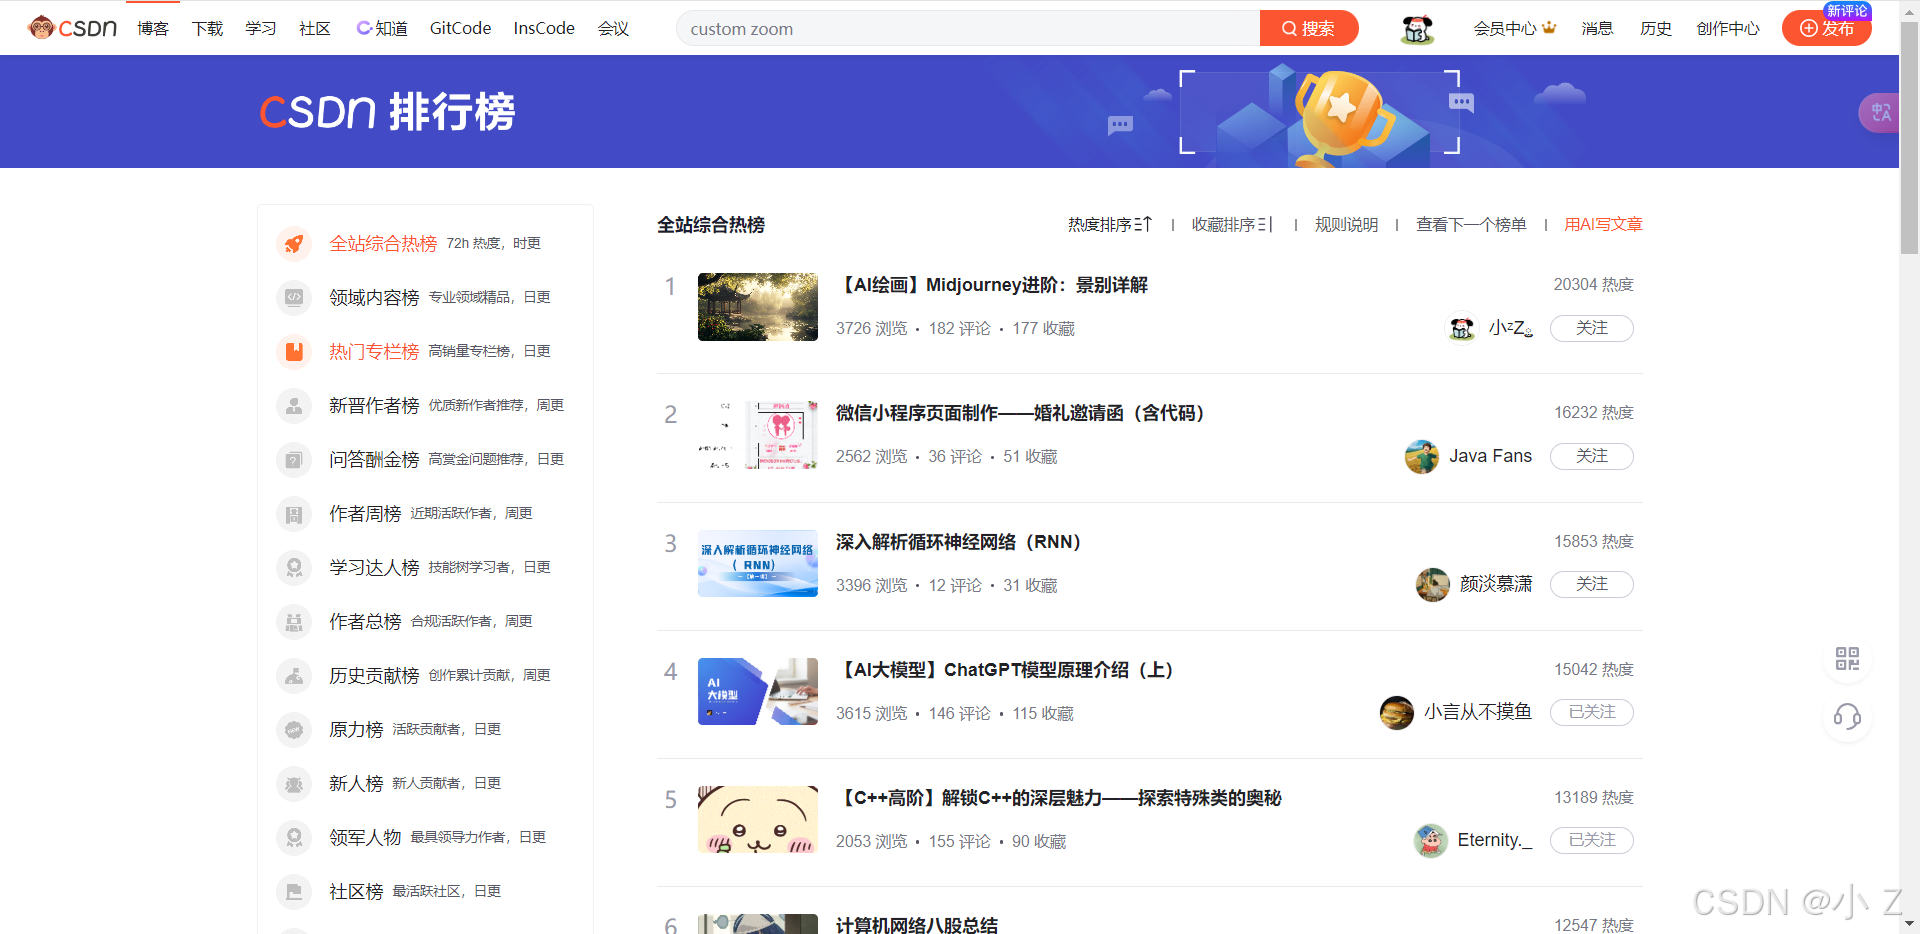The width and height of the screenshot is (1920, 934).
Task: Click the 领军人物 sidebar icon
Action: [x=294, y=837]
